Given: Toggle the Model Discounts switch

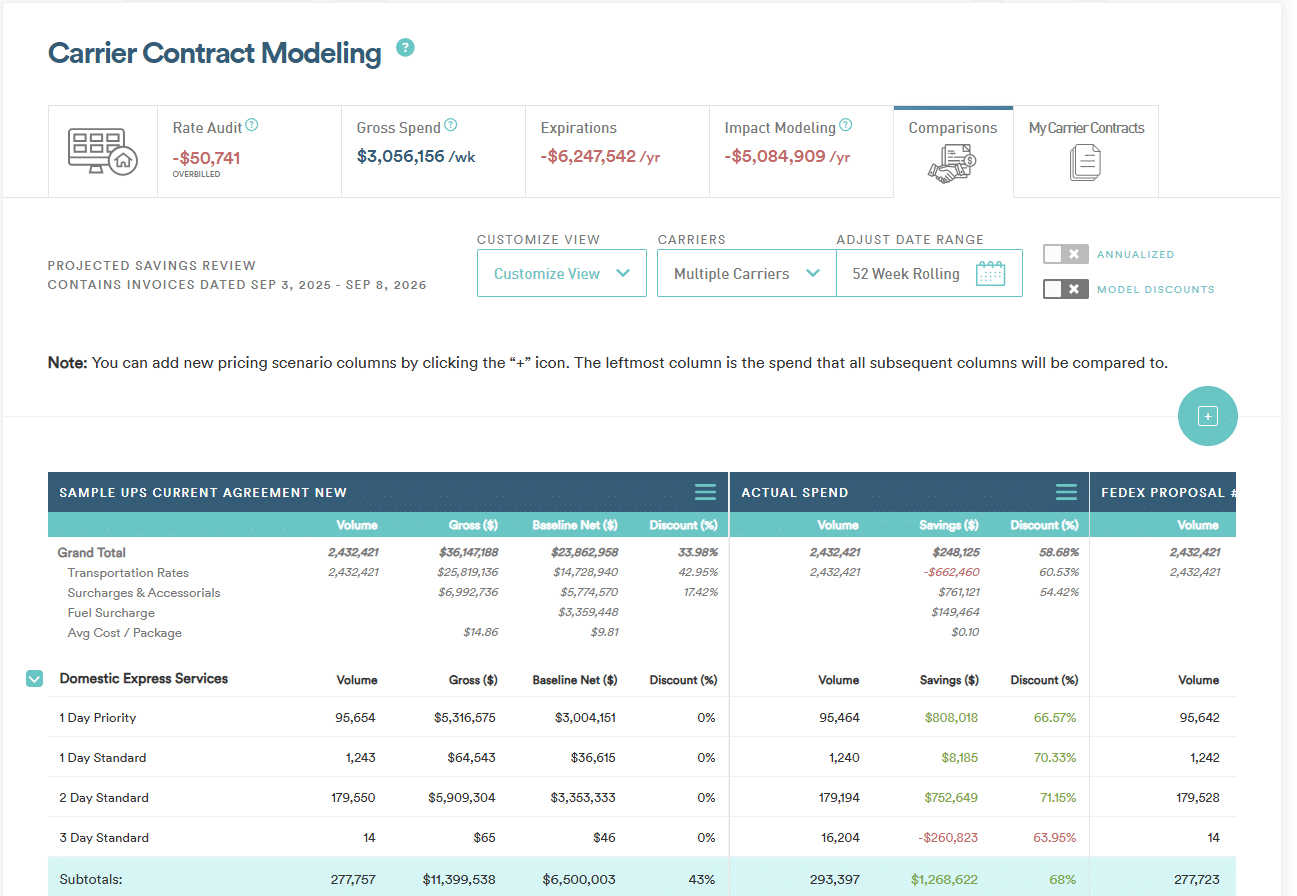Looking at the screenshot, I should [x=1065, y=289].
